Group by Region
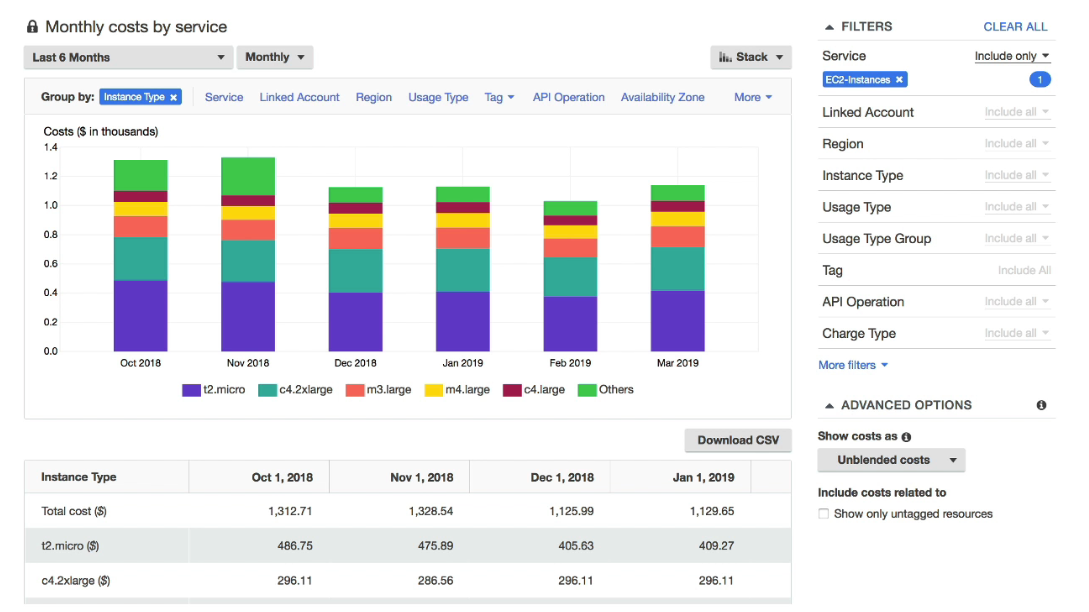The image size is (1089, 612). pos(374,97)
